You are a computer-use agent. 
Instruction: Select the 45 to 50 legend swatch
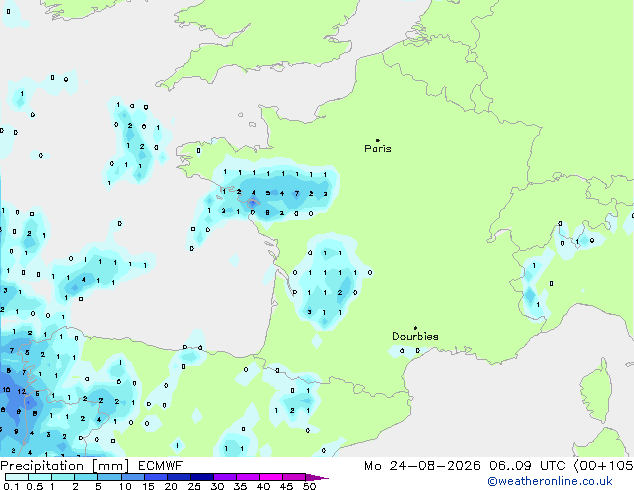[294, 477]
